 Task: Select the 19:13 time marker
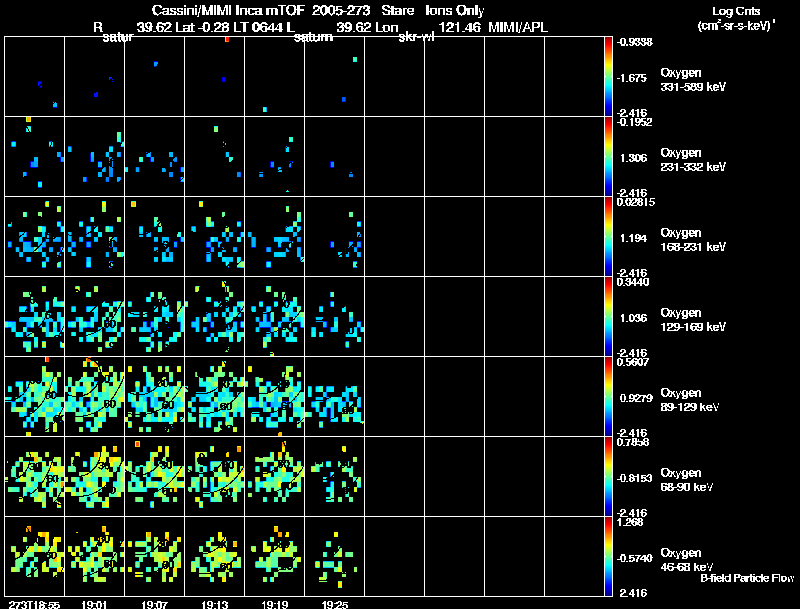tap(215, 603)
